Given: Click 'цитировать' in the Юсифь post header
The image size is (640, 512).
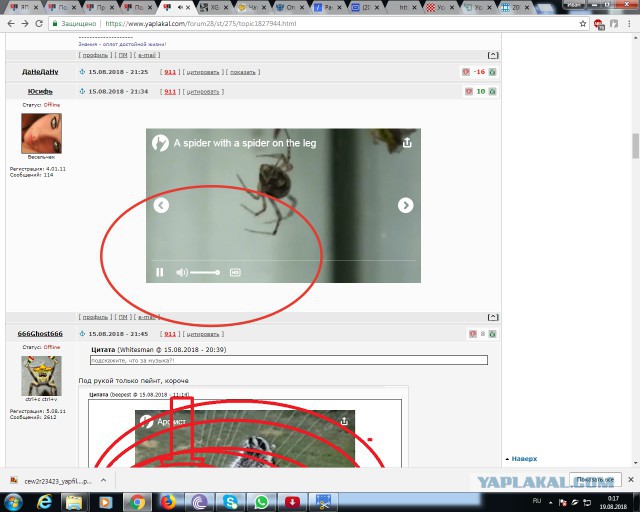Looking at the screenshot, I should [x=203, y=91].
